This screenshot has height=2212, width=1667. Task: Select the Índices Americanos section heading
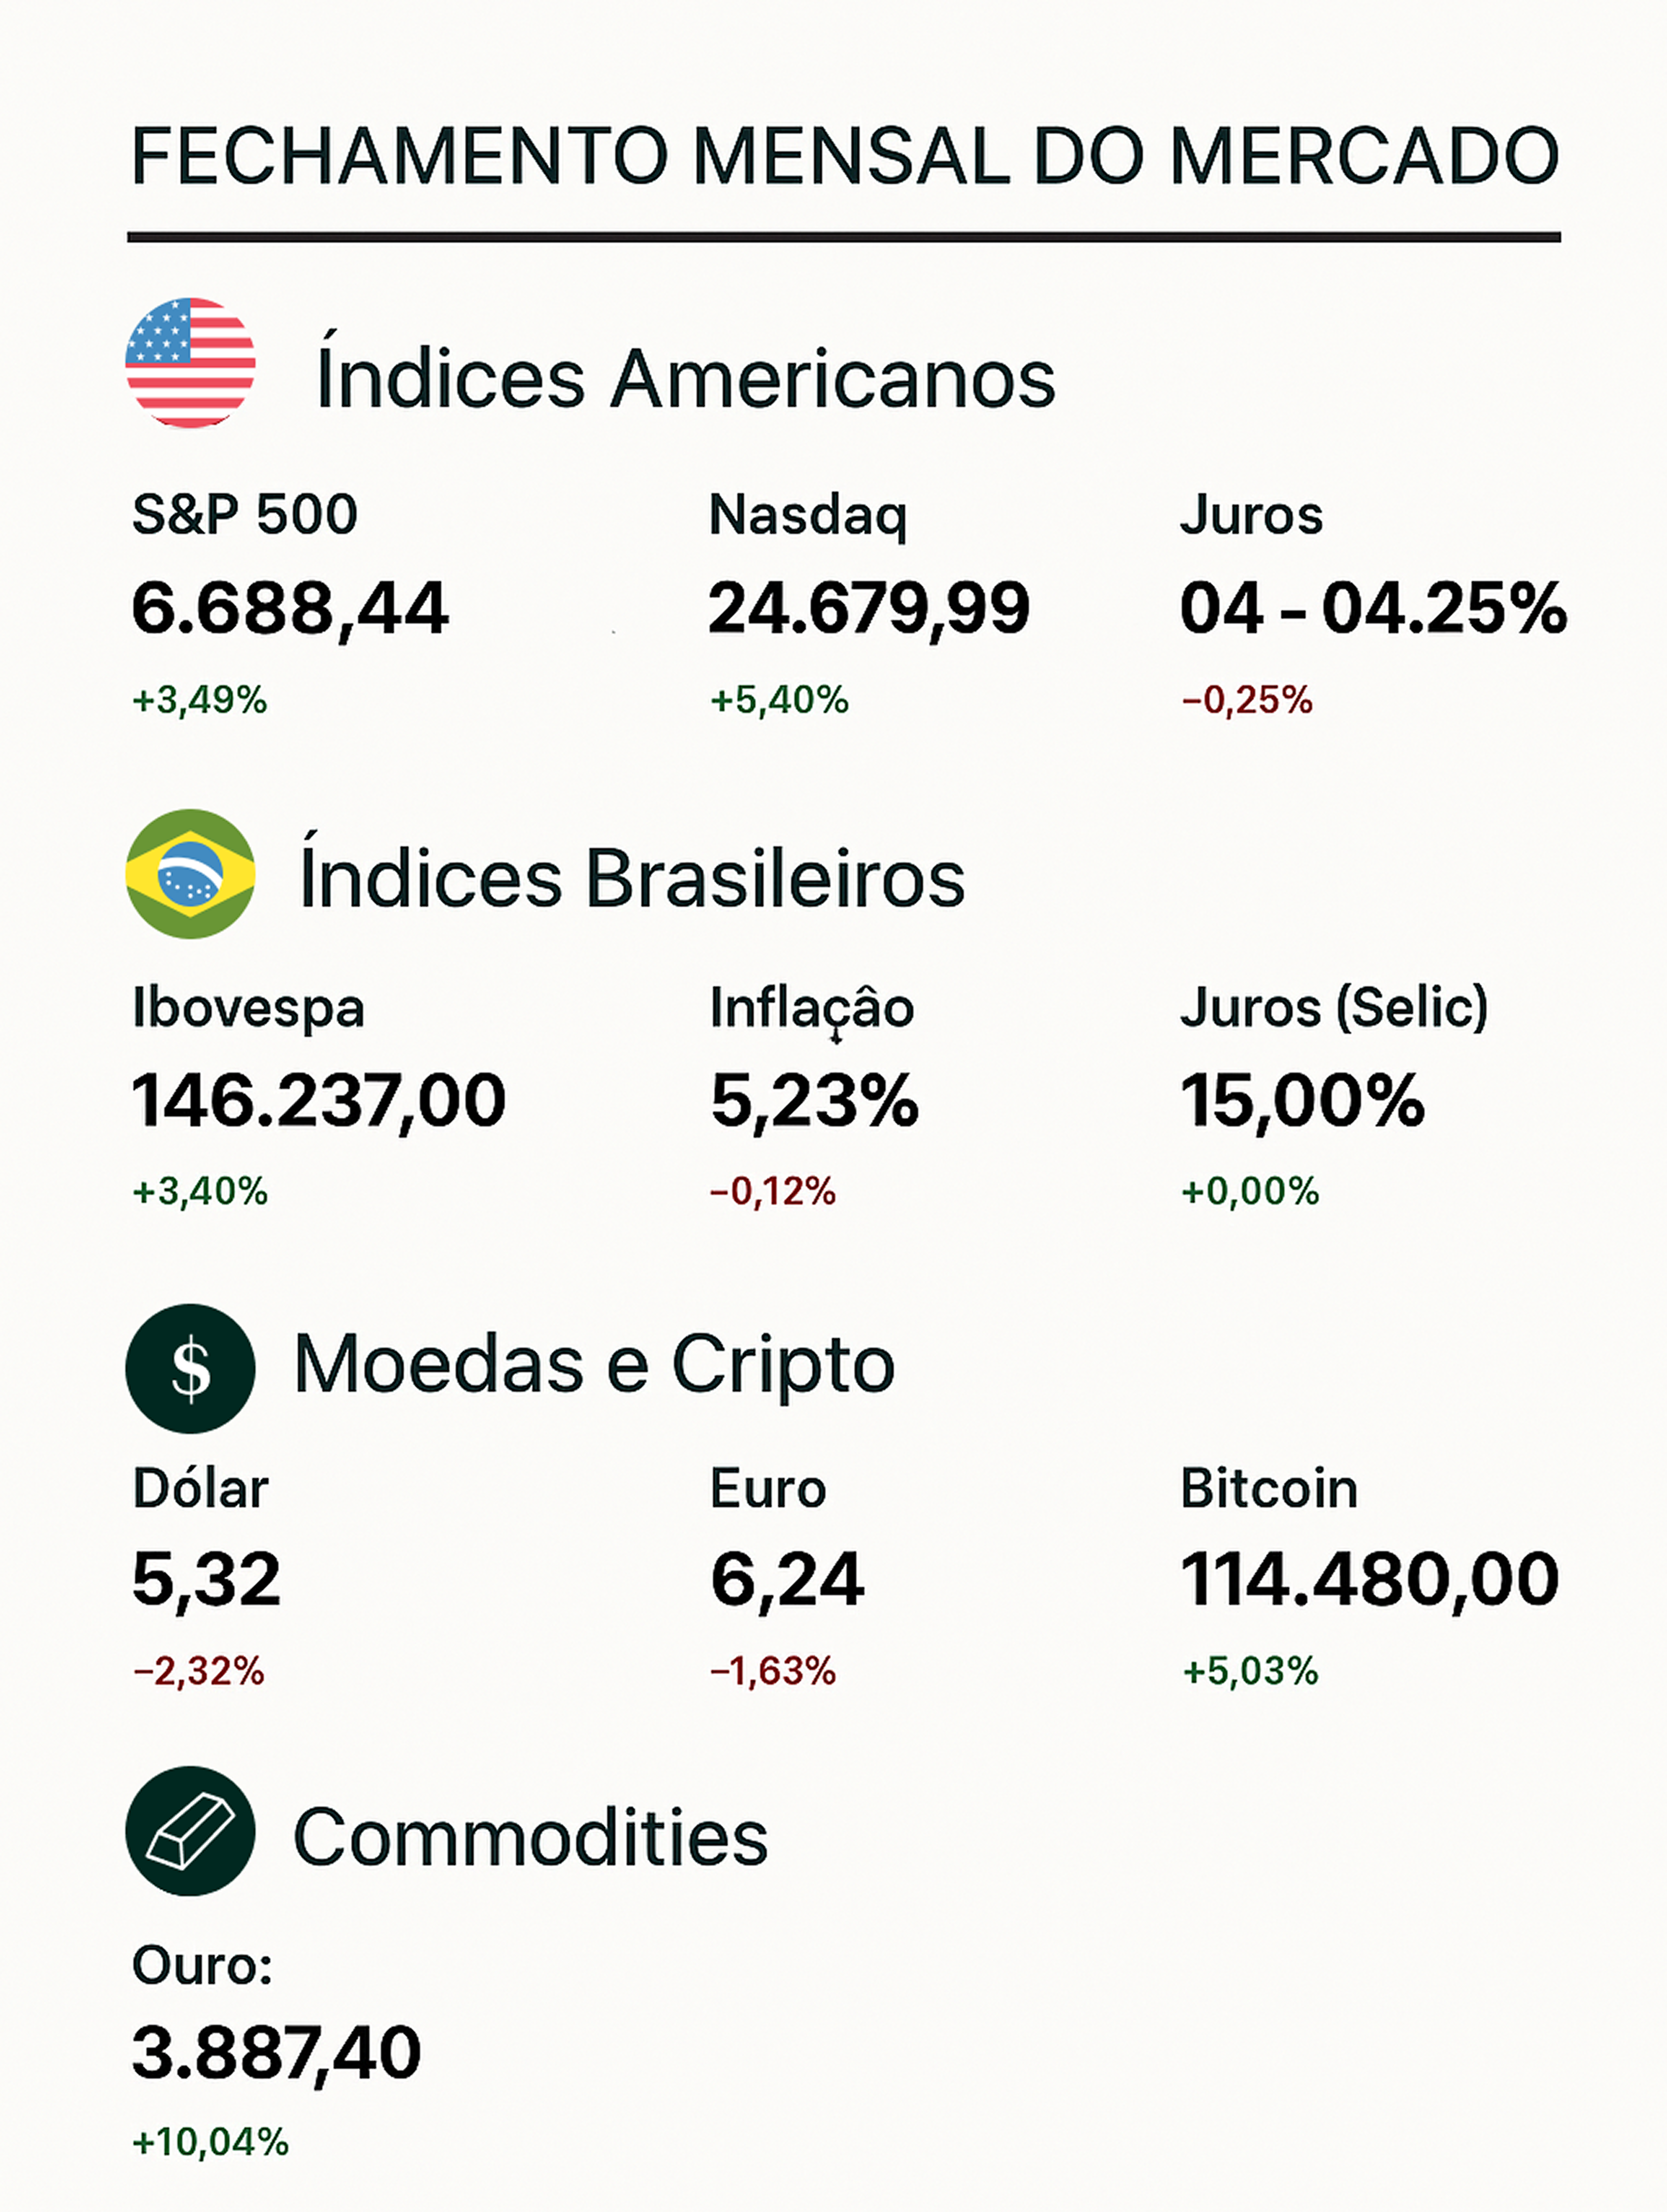[685, 378]
